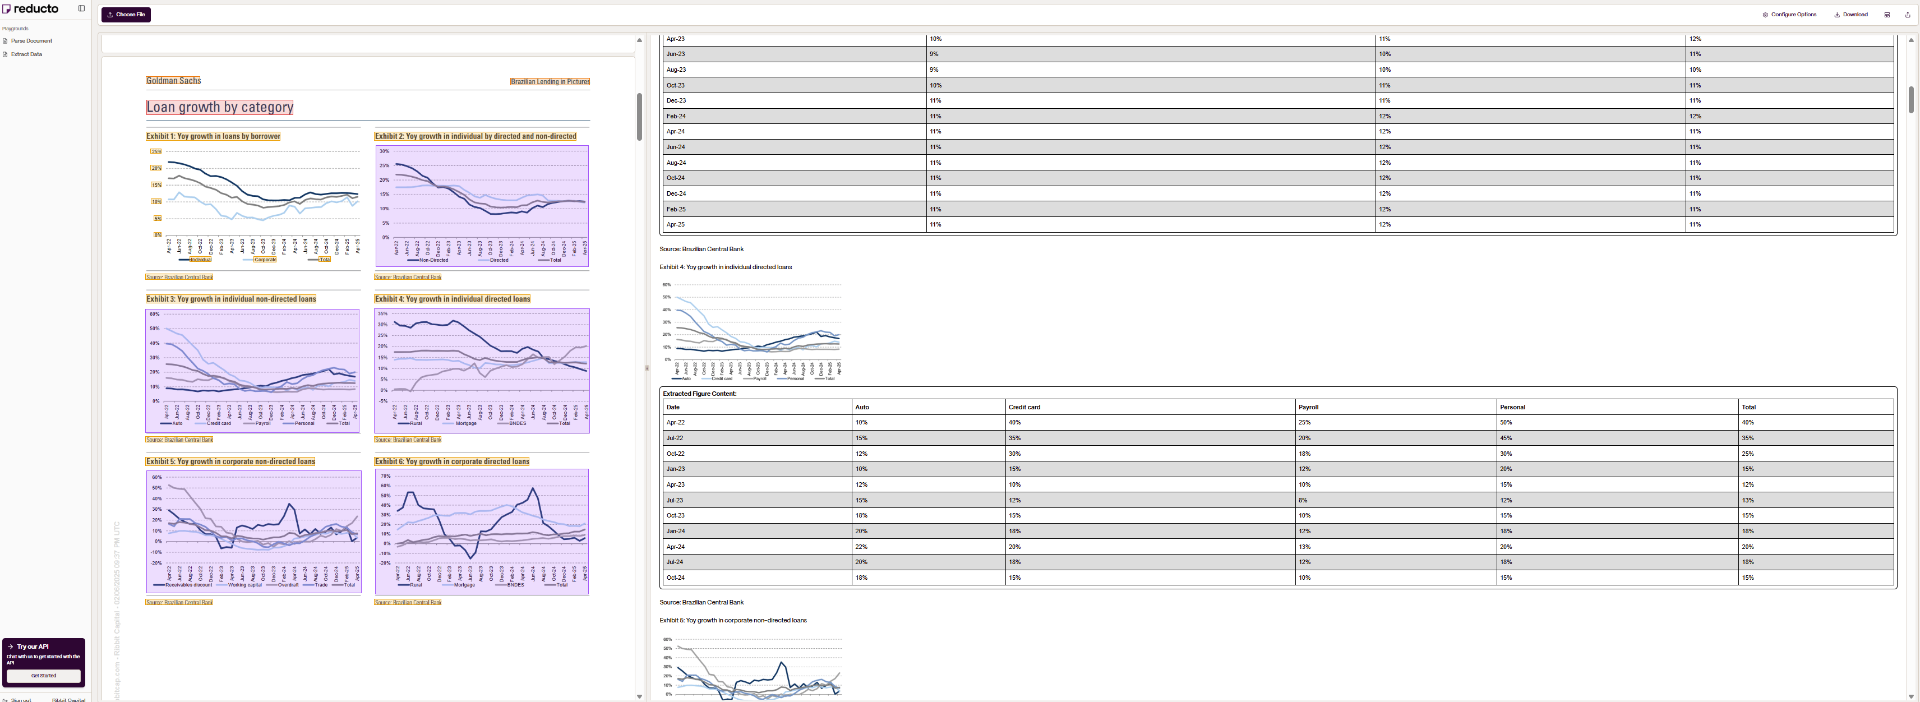Click the Extract Data page icon
The width and height of the screenshot is (1920, 702).
[5, 54]
